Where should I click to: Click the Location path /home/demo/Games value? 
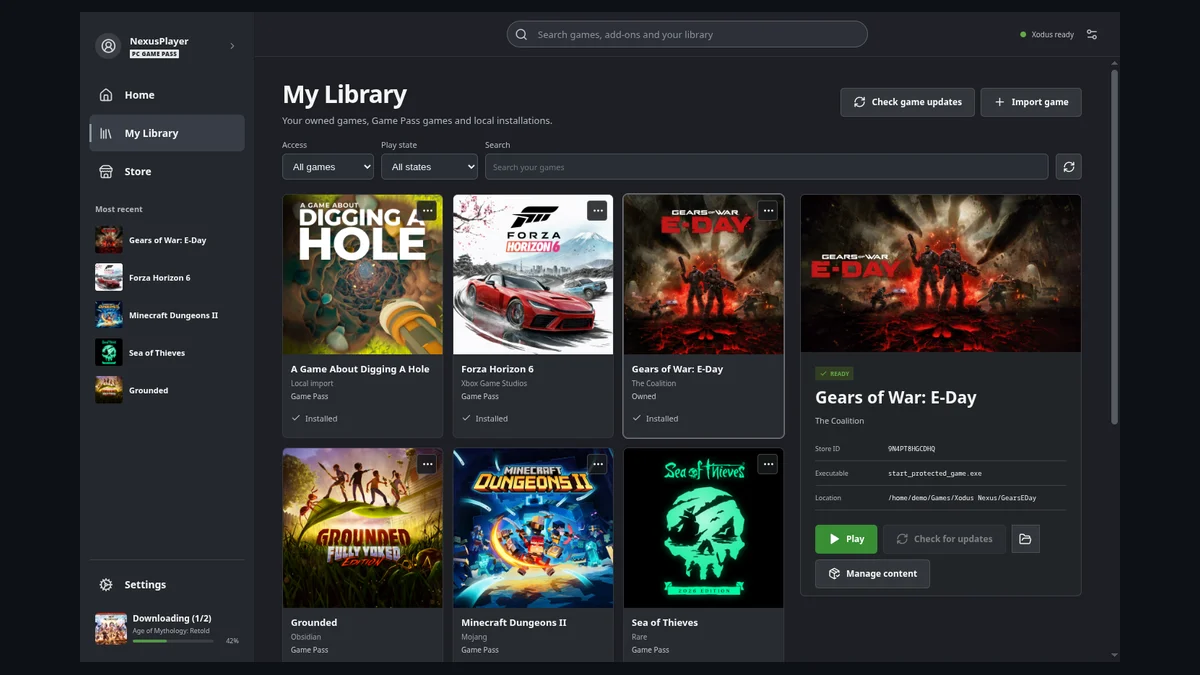[962, 498]
